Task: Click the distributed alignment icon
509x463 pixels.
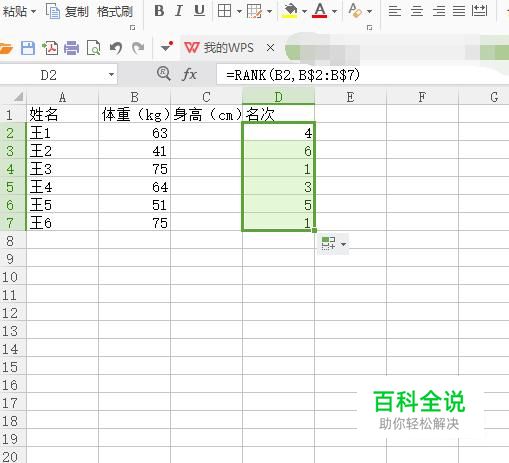Action: [x=480, y=11]
